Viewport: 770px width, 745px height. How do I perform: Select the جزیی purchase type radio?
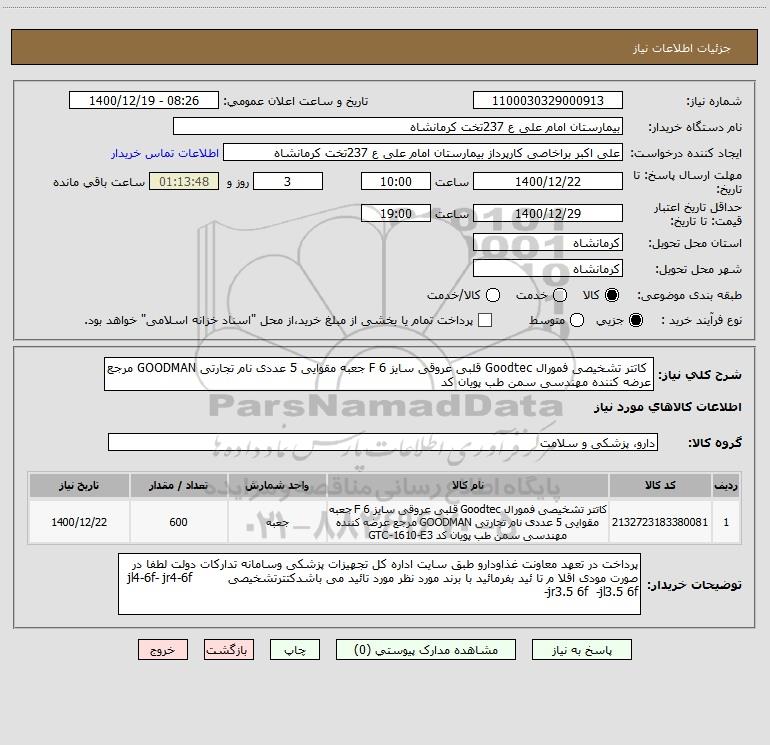(x=635, y=320)
